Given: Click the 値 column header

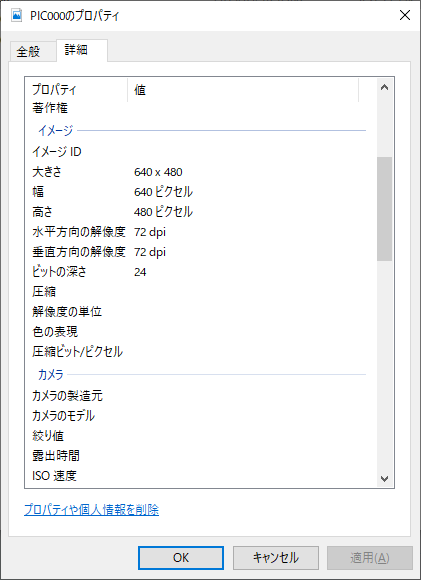Looking at the screenshot, I should pos(243,90).
